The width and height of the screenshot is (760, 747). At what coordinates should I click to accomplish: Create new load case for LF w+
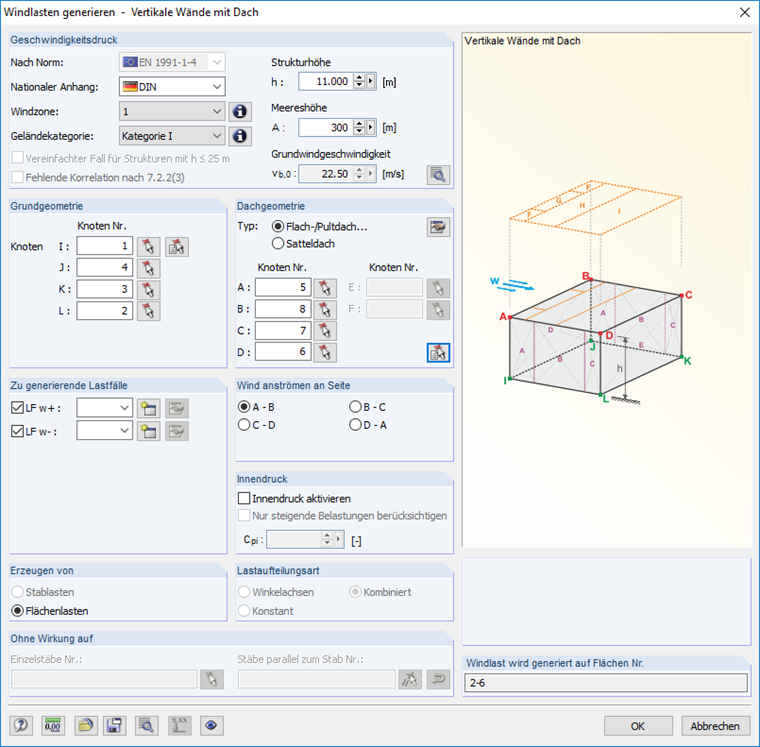(148, 408)
